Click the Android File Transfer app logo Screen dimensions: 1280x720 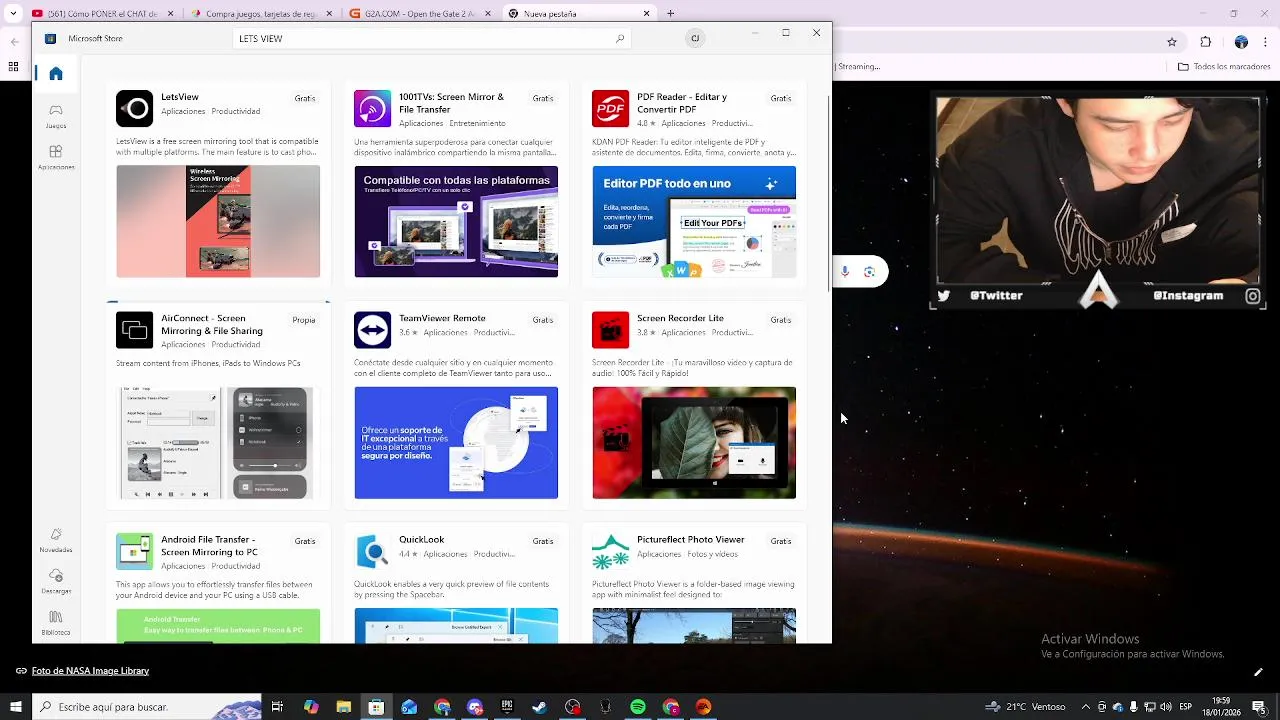(135, 550)
